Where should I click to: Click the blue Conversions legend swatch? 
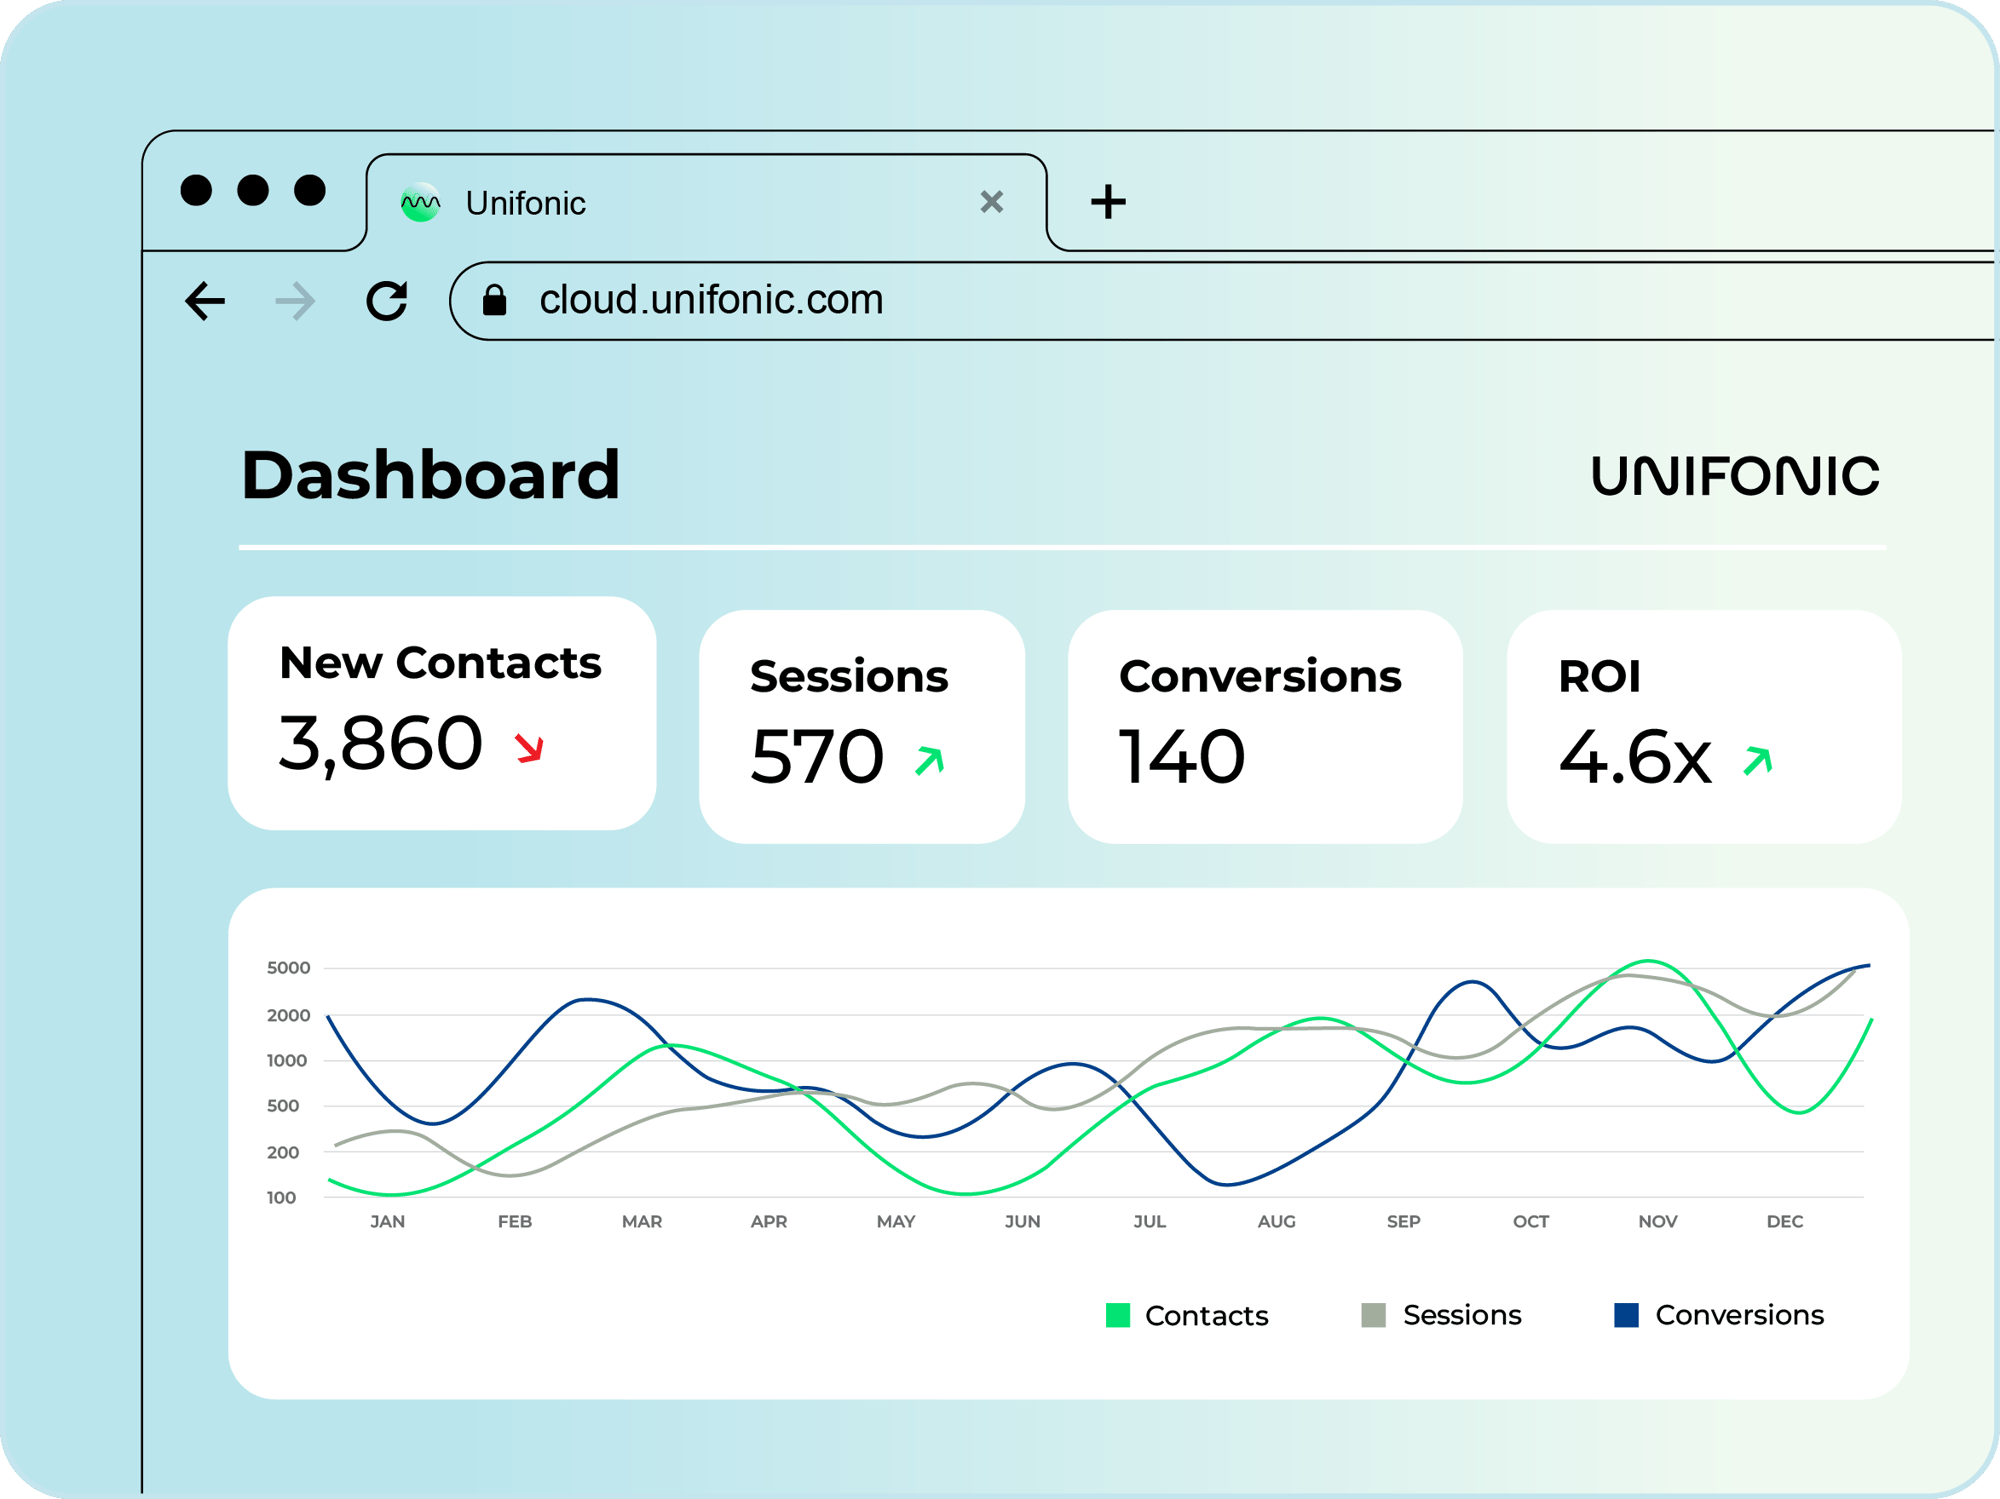point(1627,1315)
